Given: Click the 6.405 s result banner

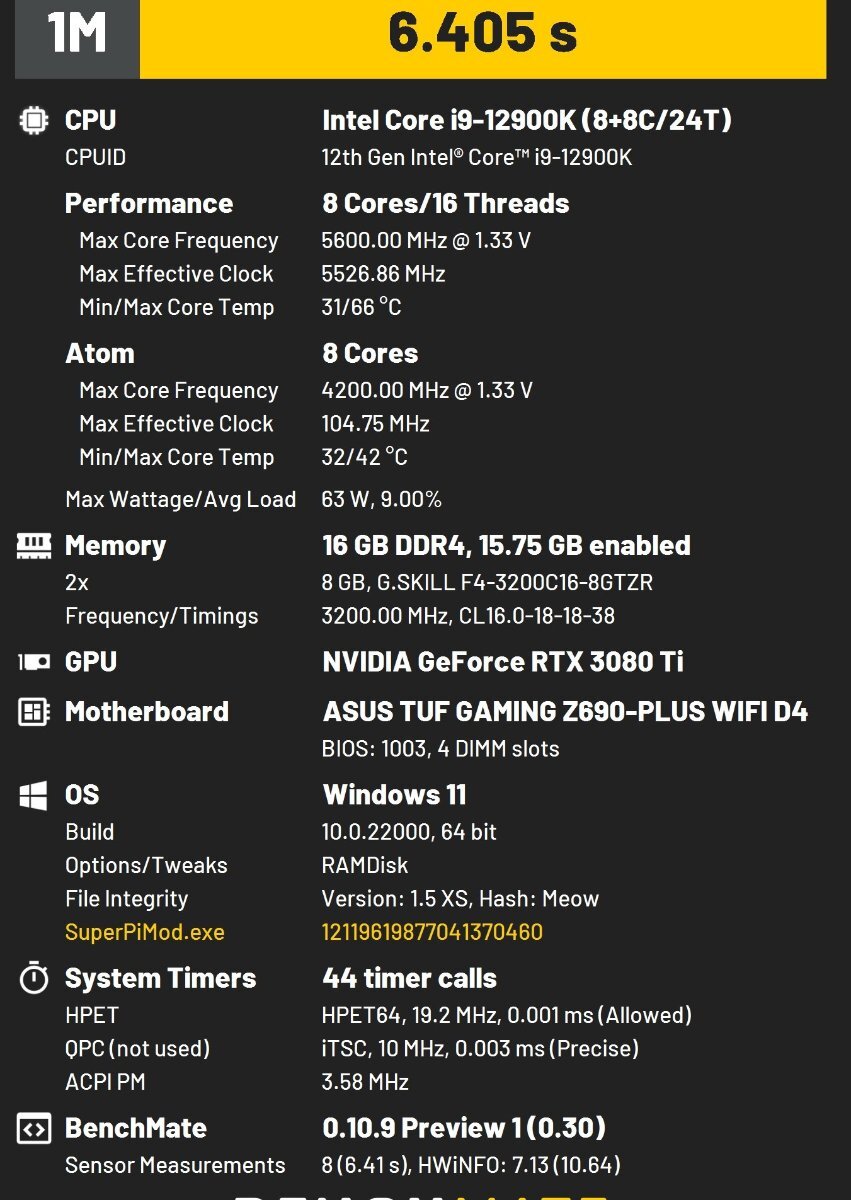Looking at the screenshot, I should point(483,34).
